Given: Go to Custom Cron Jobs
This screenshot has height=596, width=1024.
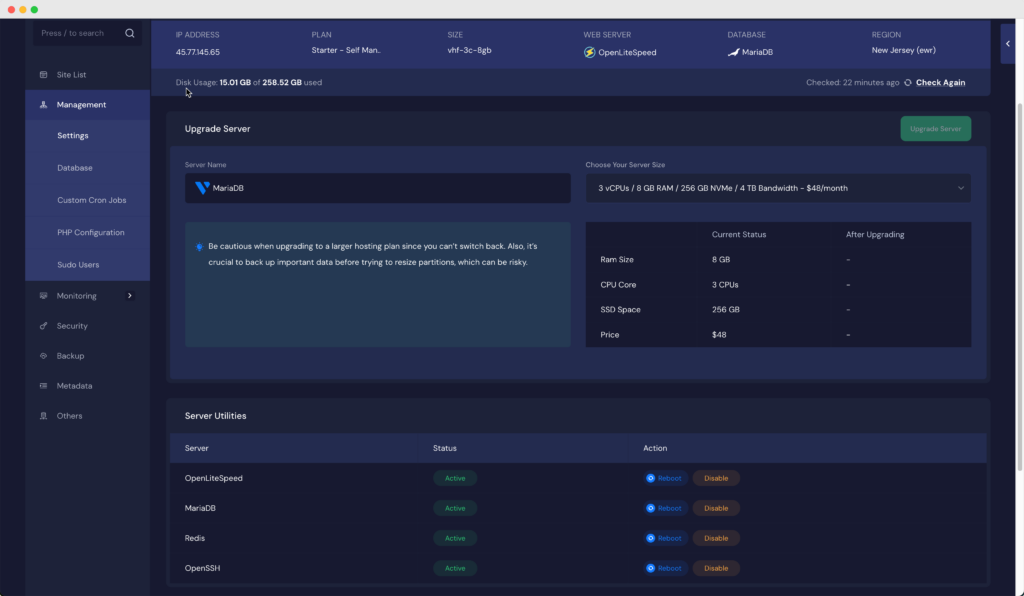Looking at the screenshot, I should [91, 200].
